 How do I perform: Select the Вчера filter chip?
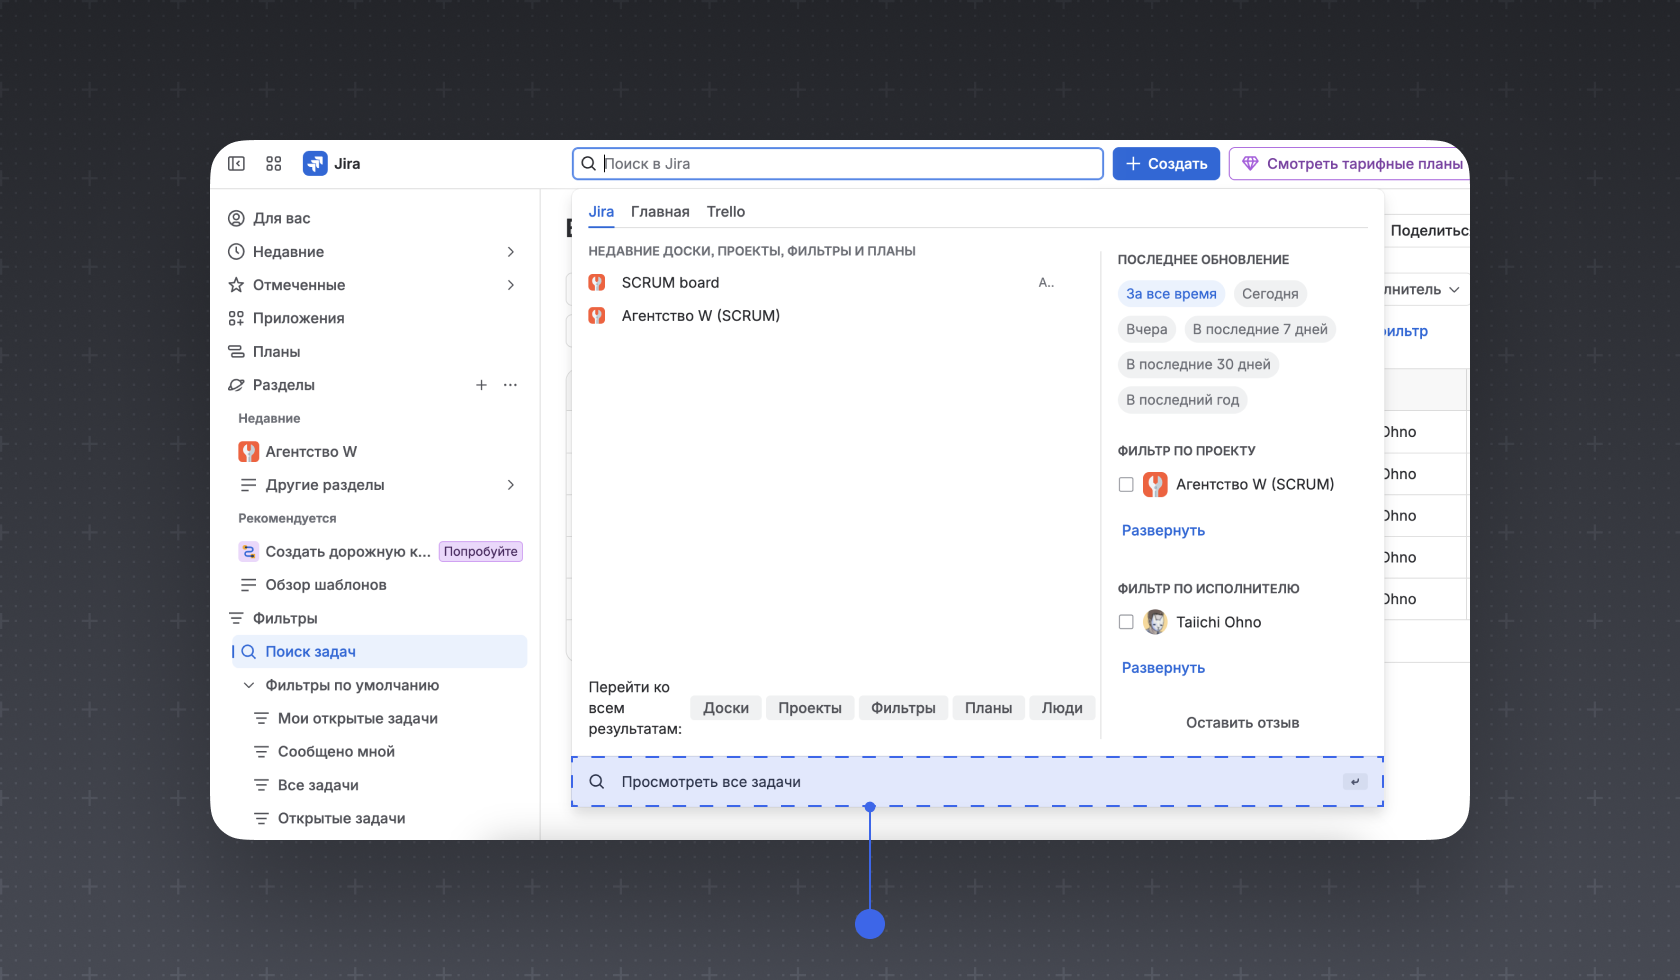[x=1147, y=329]
